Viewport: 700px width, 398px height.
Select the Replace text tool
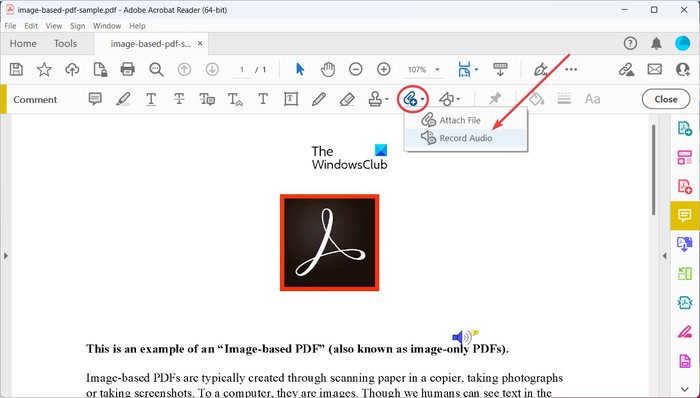[x=207, y=99]
